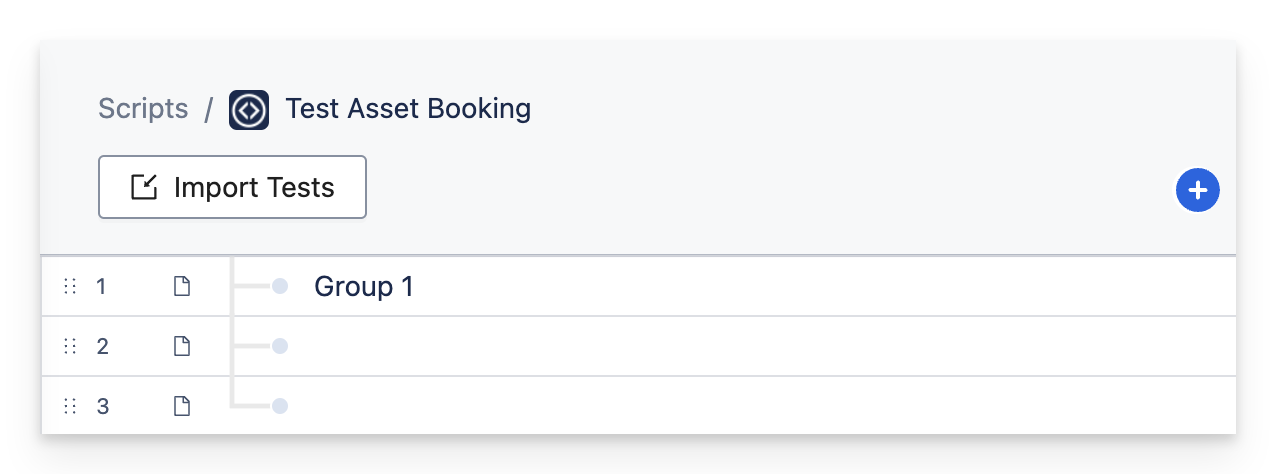Click the tree node dot in row 3
This screenshot has width=1276, height=474.
[x=280, y=406]
